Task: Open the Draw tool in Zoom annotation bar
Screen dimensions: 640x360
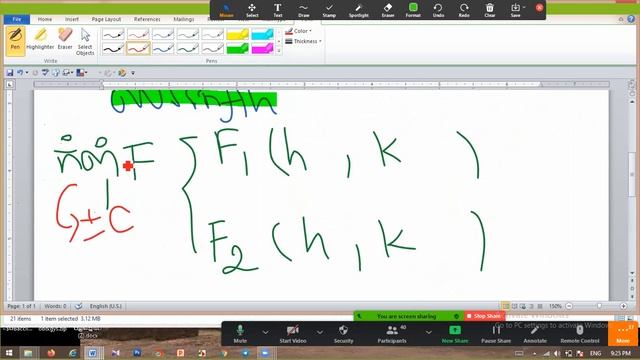Action: point(303,10)
